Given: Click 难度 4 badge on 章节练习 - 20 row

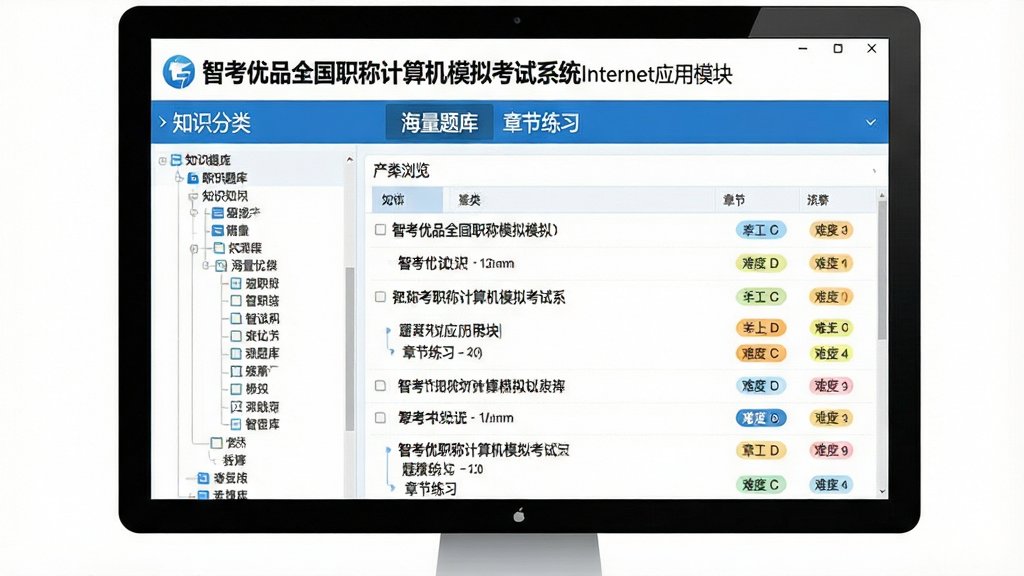Looking at the screenshot, I should point(831,353).
